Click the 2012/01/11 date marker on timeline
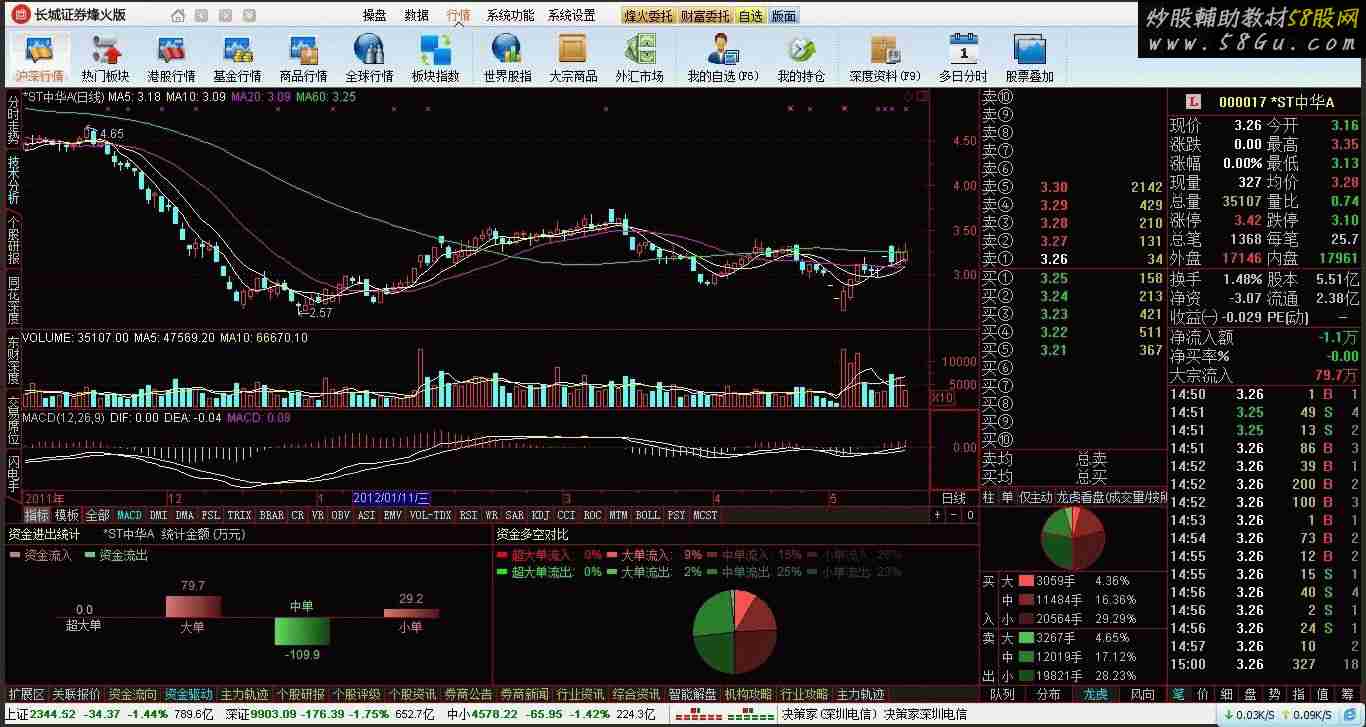 coord(391,498)
